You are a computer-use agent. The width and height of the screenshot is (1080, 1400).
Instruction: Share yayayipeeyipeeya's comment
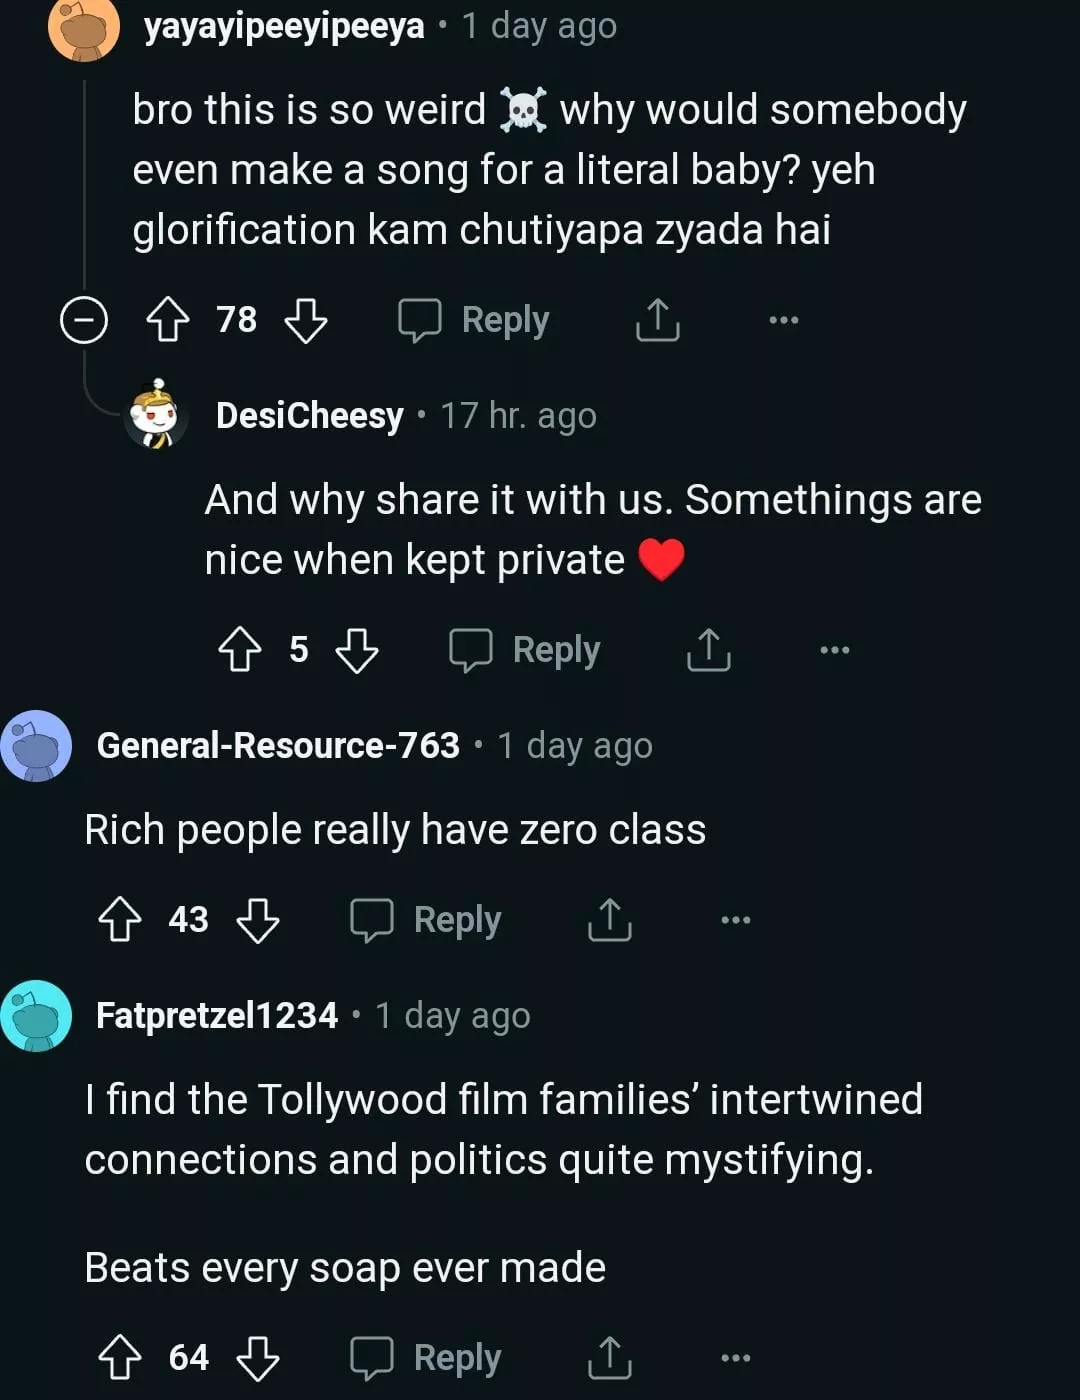point(658,320)
